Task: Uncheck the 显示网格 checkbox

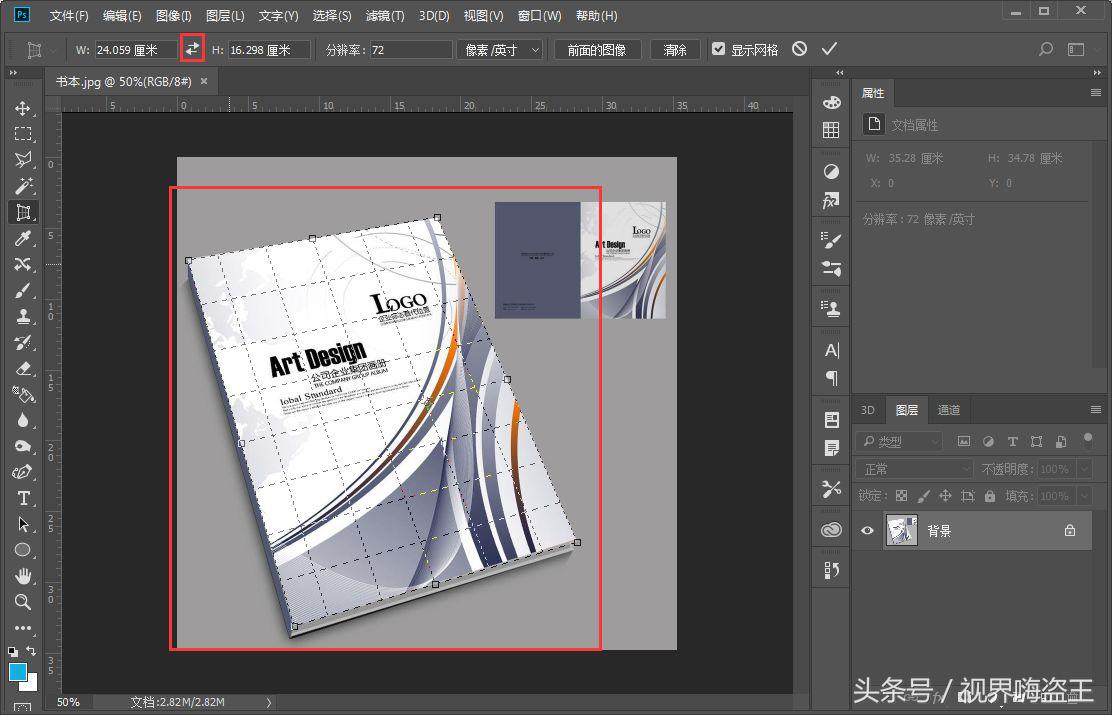Action: [718, 49]
